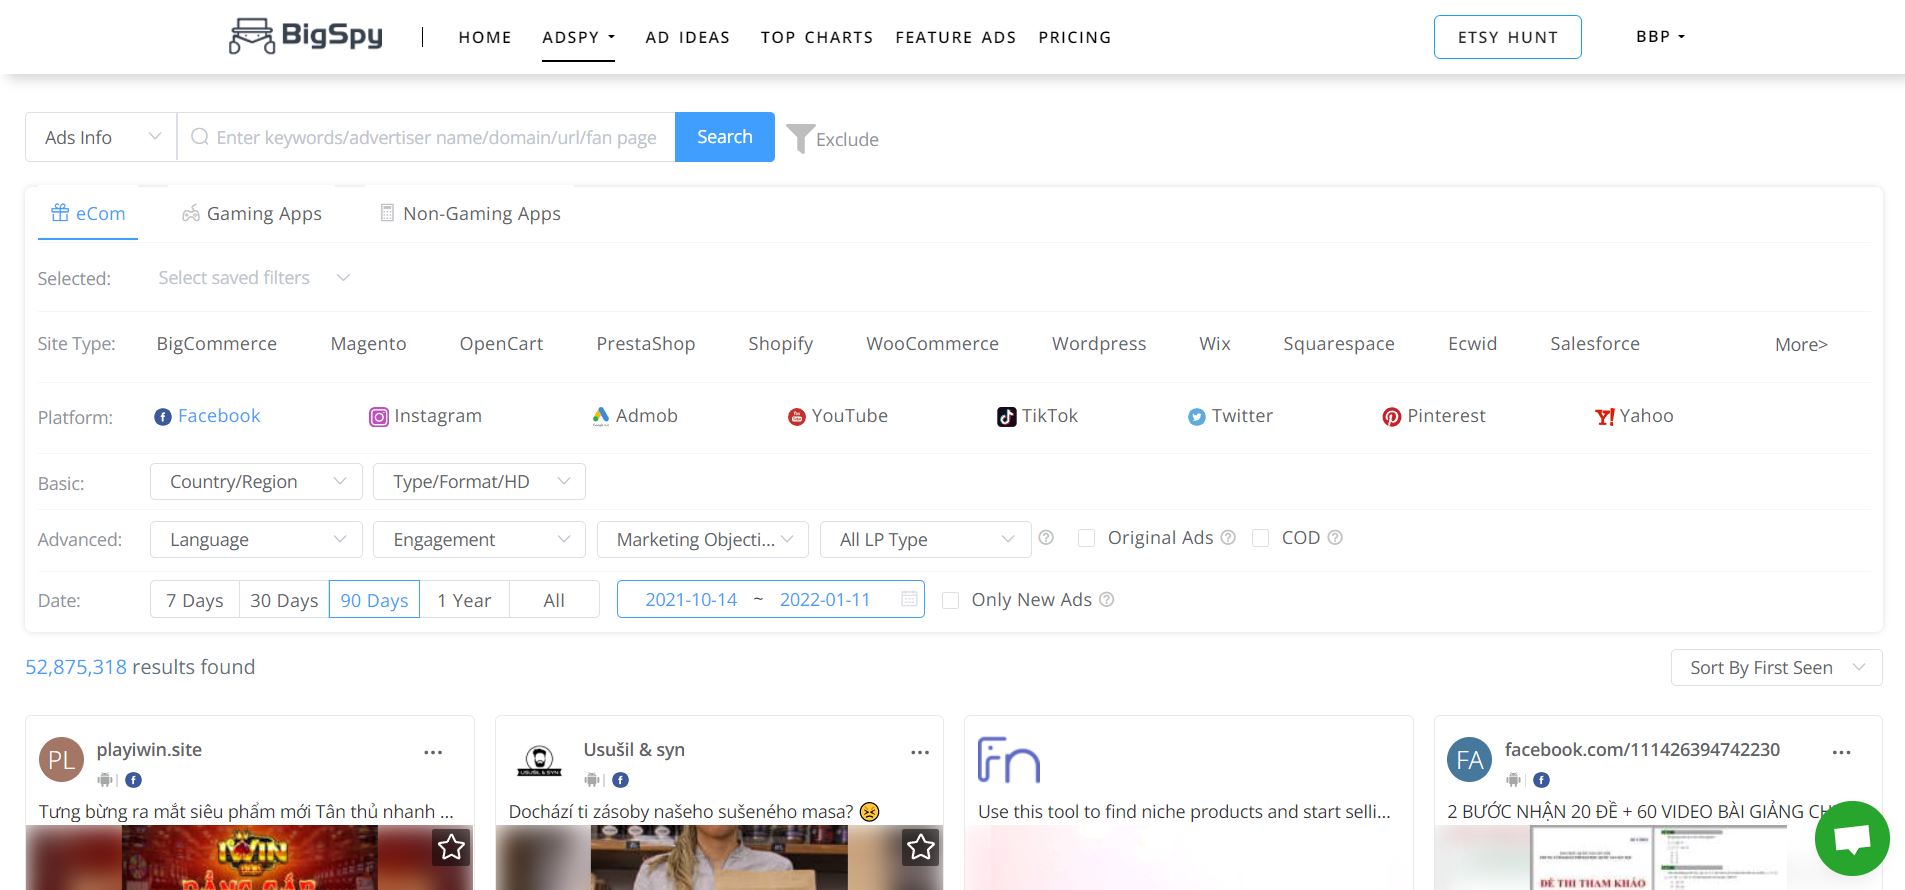
Task: Check the Only New Ads option
Action: pos(951,600)
